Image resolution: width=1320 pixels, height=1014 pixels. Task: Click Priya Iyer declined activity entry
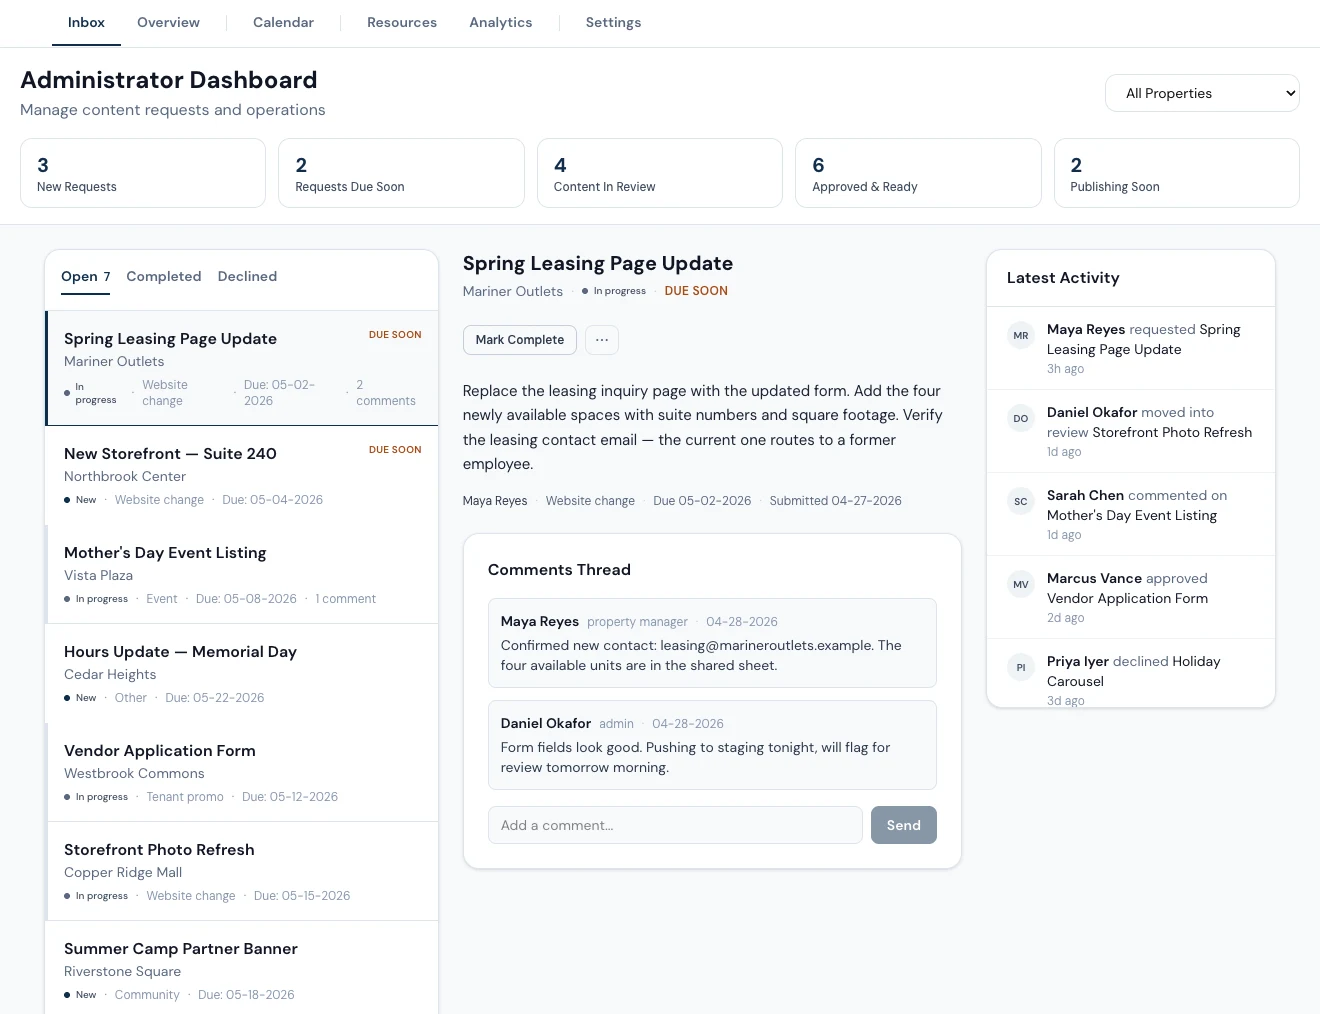click(x=1131, y=673)
